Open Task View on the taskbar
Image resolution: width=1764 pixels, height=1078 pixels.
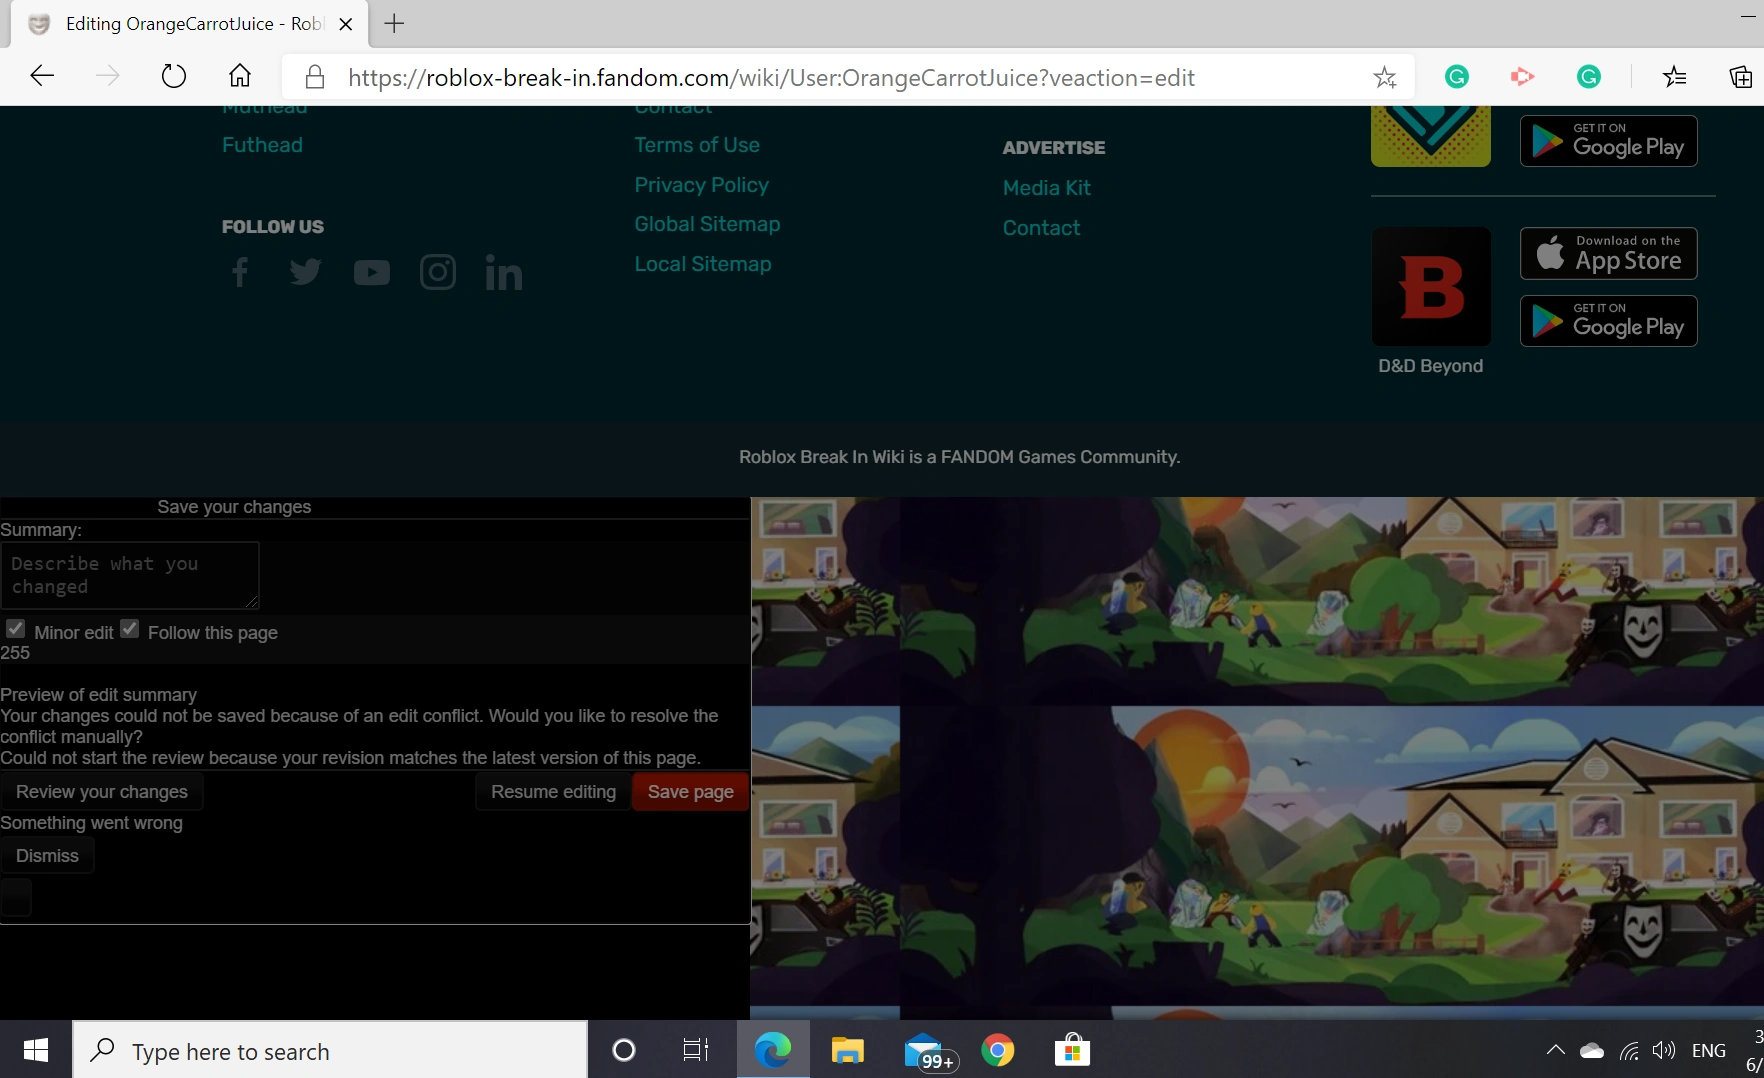click(x=696, y=1050)
